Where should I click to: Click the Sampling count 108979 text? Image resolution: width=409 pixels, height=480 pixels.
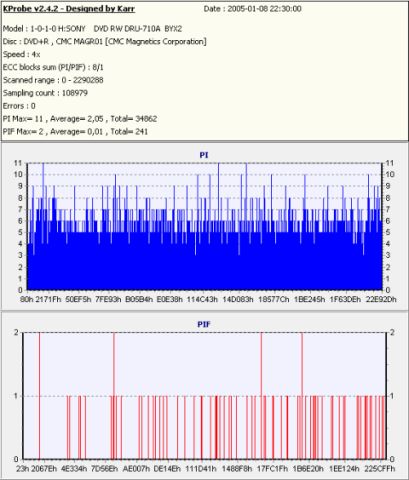(x=45, y=93)
